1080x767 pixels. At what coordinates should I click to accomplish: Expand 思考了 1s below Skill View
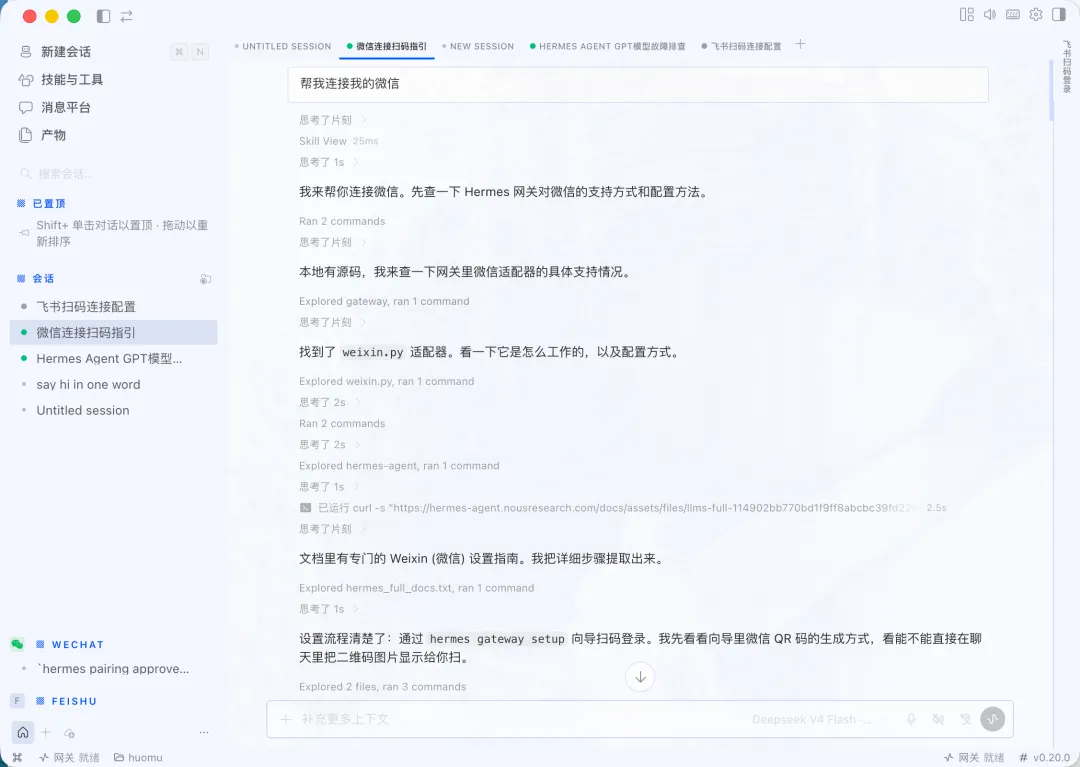pos(329,162)
